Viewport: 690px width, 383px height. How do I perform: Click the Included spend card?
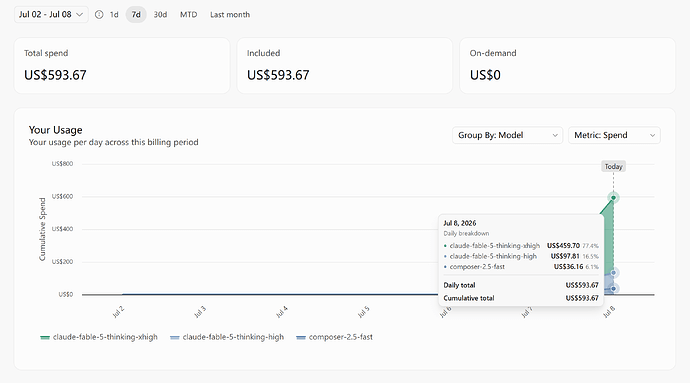345,66
